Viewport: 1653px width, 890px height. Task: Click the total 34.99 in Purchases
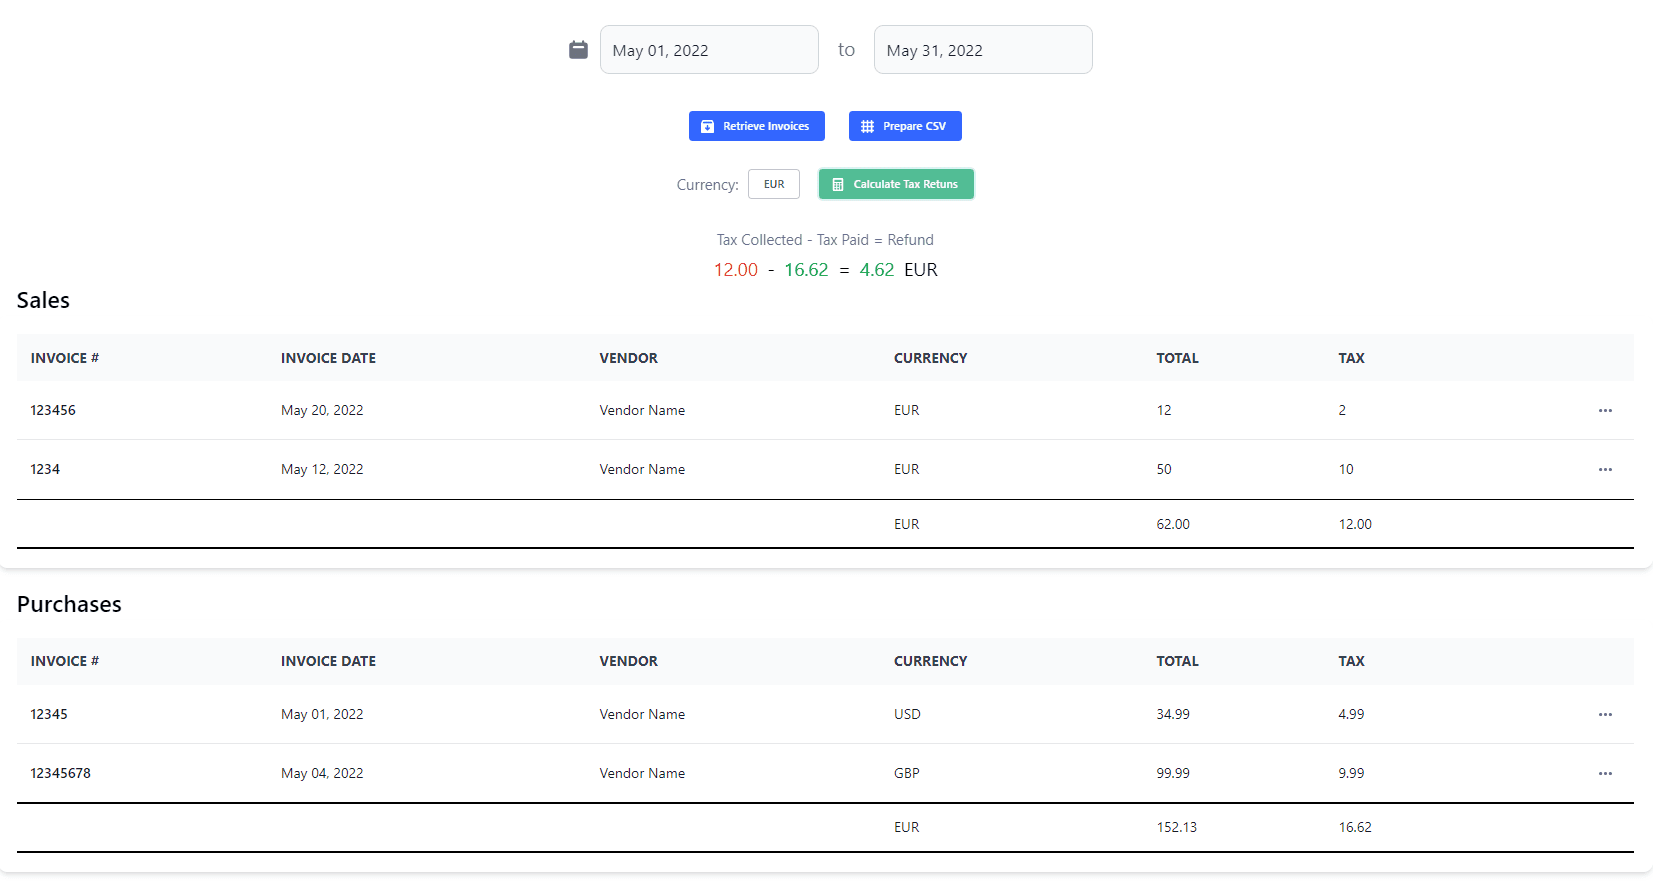tap(1173, 714)
